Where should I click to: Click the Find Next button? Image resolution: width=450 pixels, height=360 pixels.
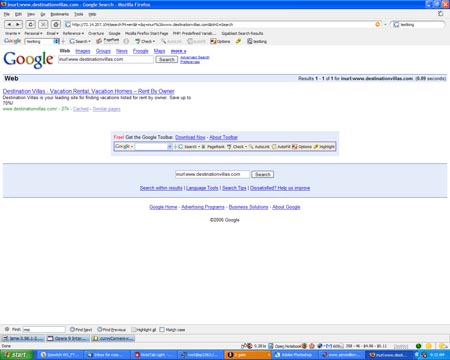81,330
